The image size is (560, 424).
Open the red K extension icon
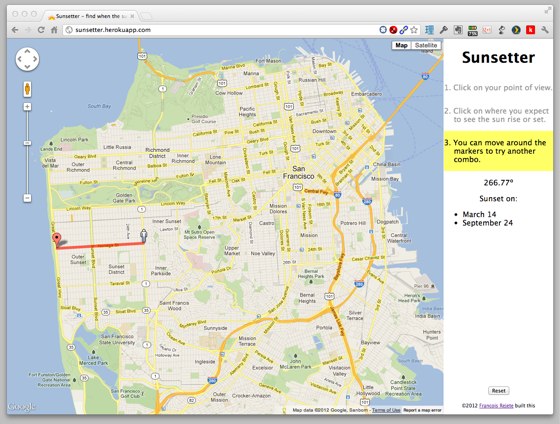tap(530, 30)
